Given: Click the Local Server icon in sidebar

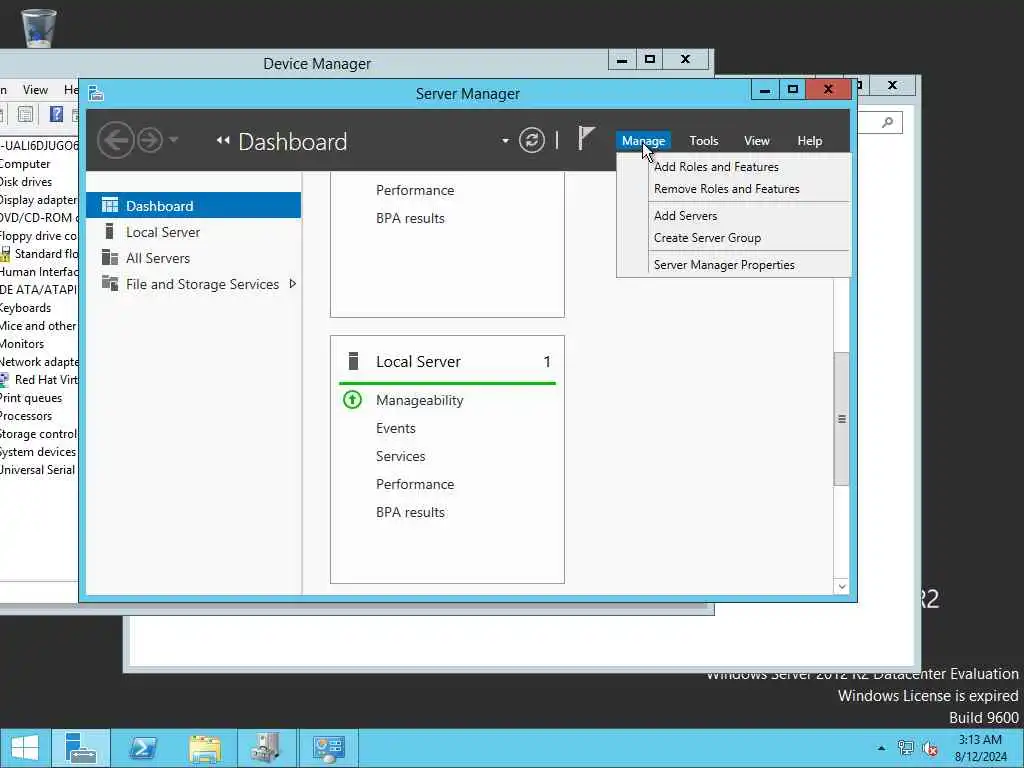Looking at the screenshot, I should click(110, 231).
